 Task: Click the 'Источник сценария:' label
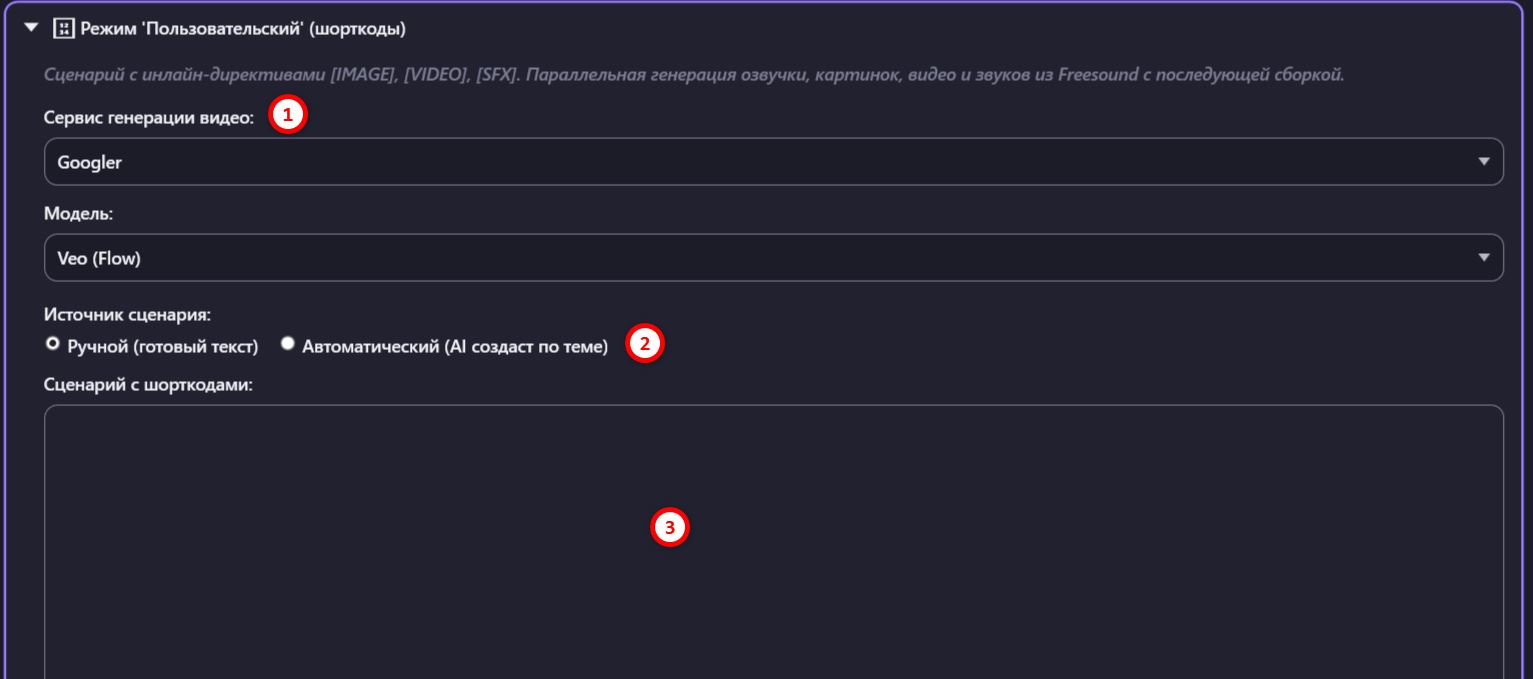pyautogui.click(x=127, y=314)
